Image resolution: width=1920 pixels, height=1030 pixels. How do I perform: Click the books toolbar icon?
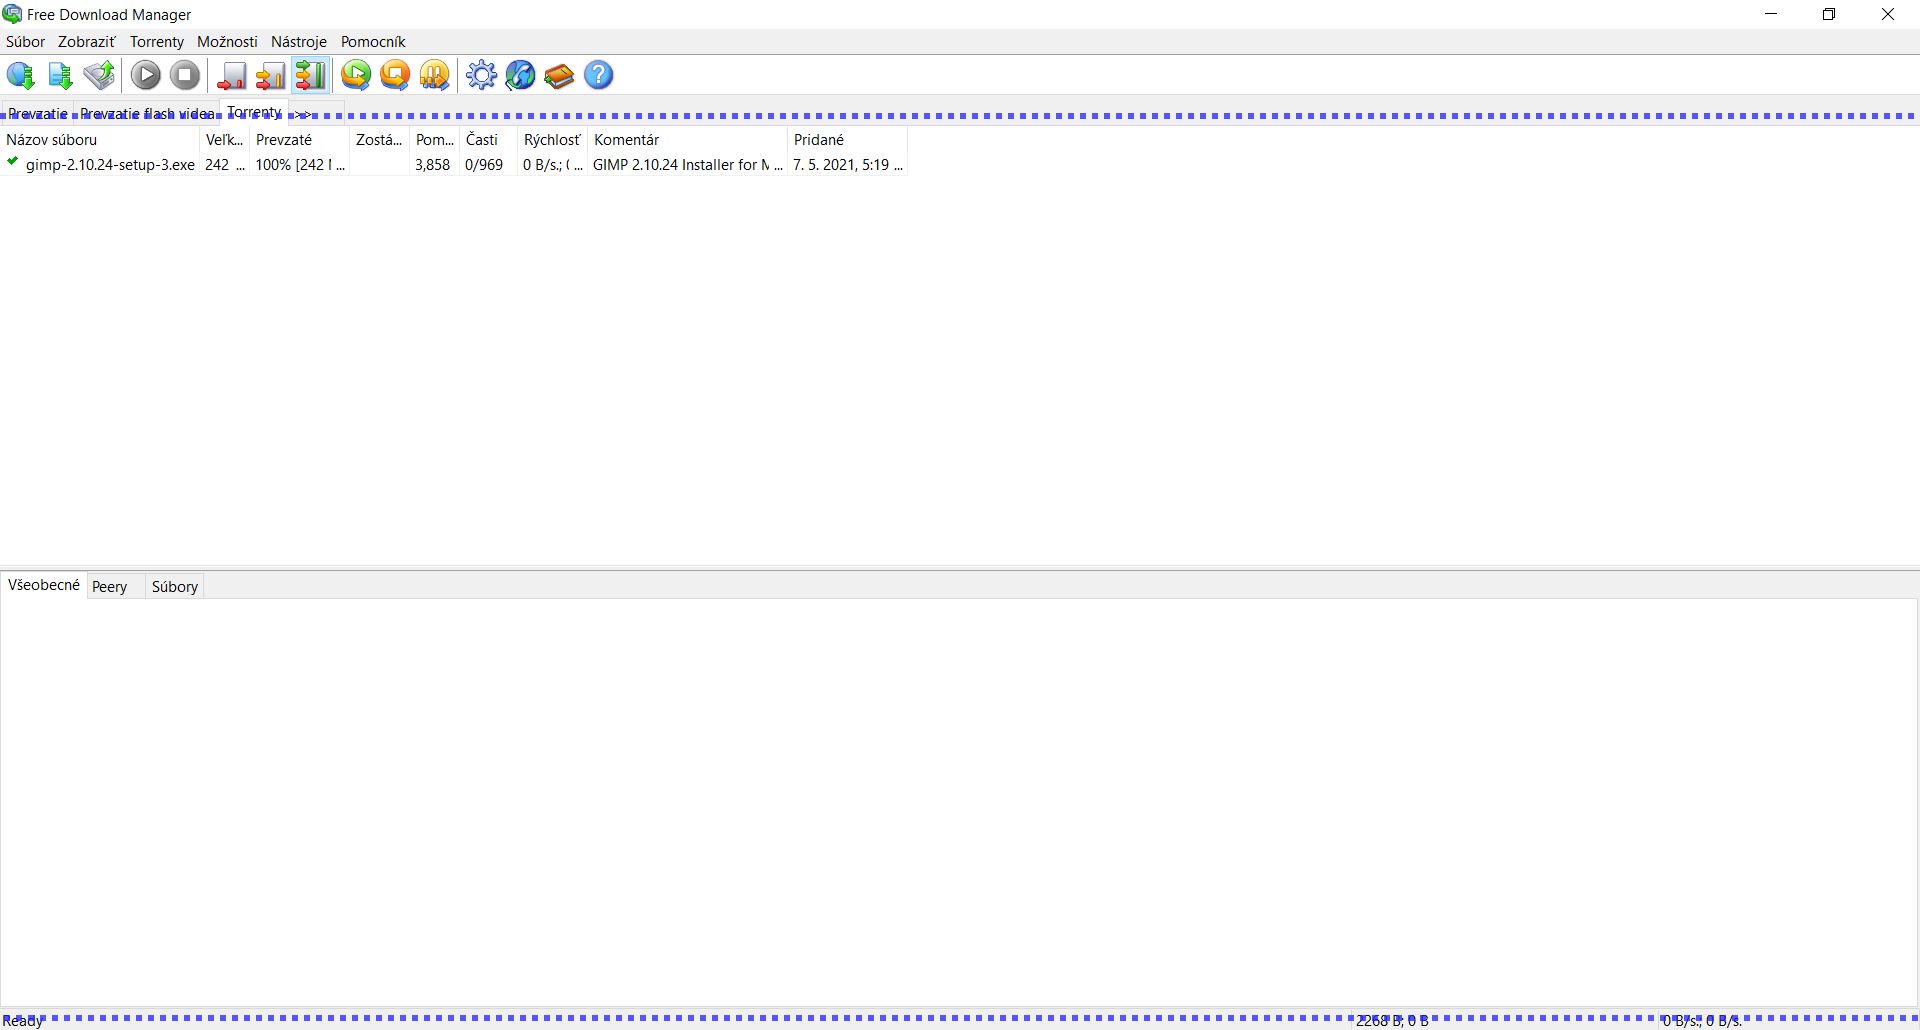(x=559, y=75)
